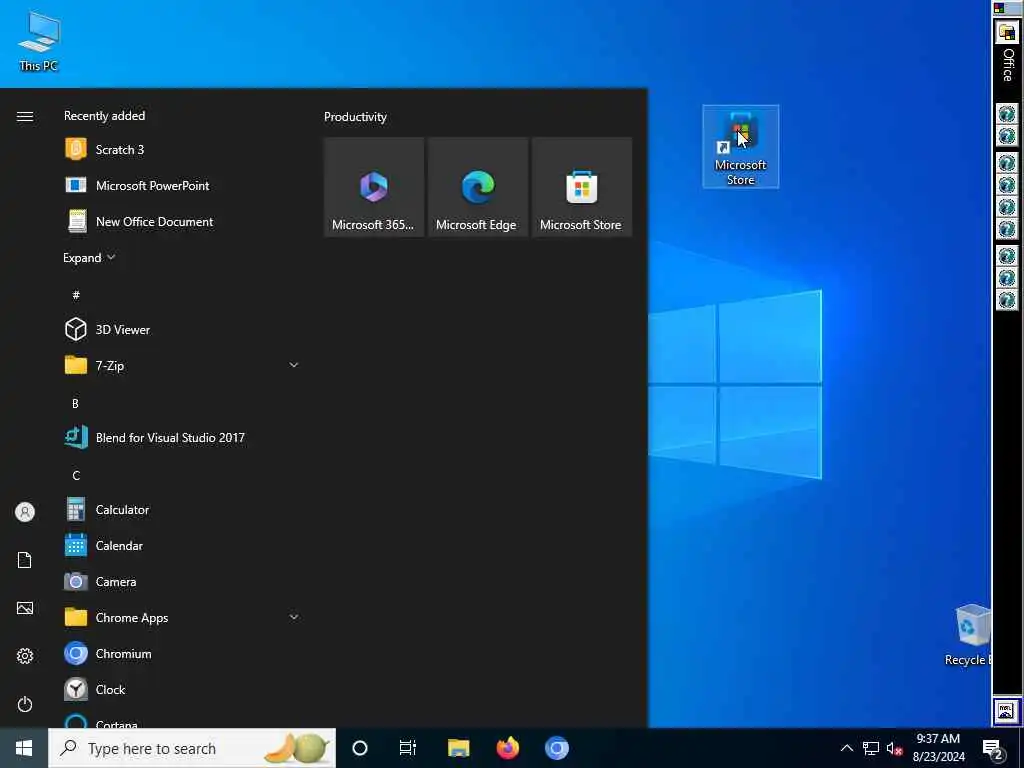Image resolution: width=1024 pixels, height=768 pixels.
Task: Open Task View on the taskbar
Action: 408,748
